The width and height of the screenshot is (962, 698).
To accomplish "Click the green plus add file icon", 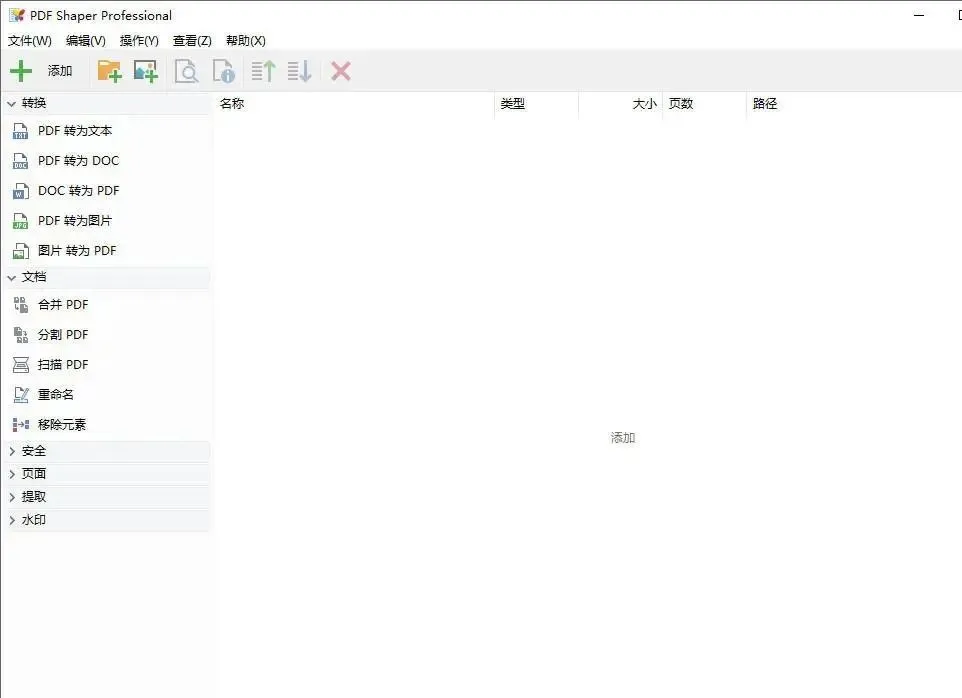I will pos(21,71).
